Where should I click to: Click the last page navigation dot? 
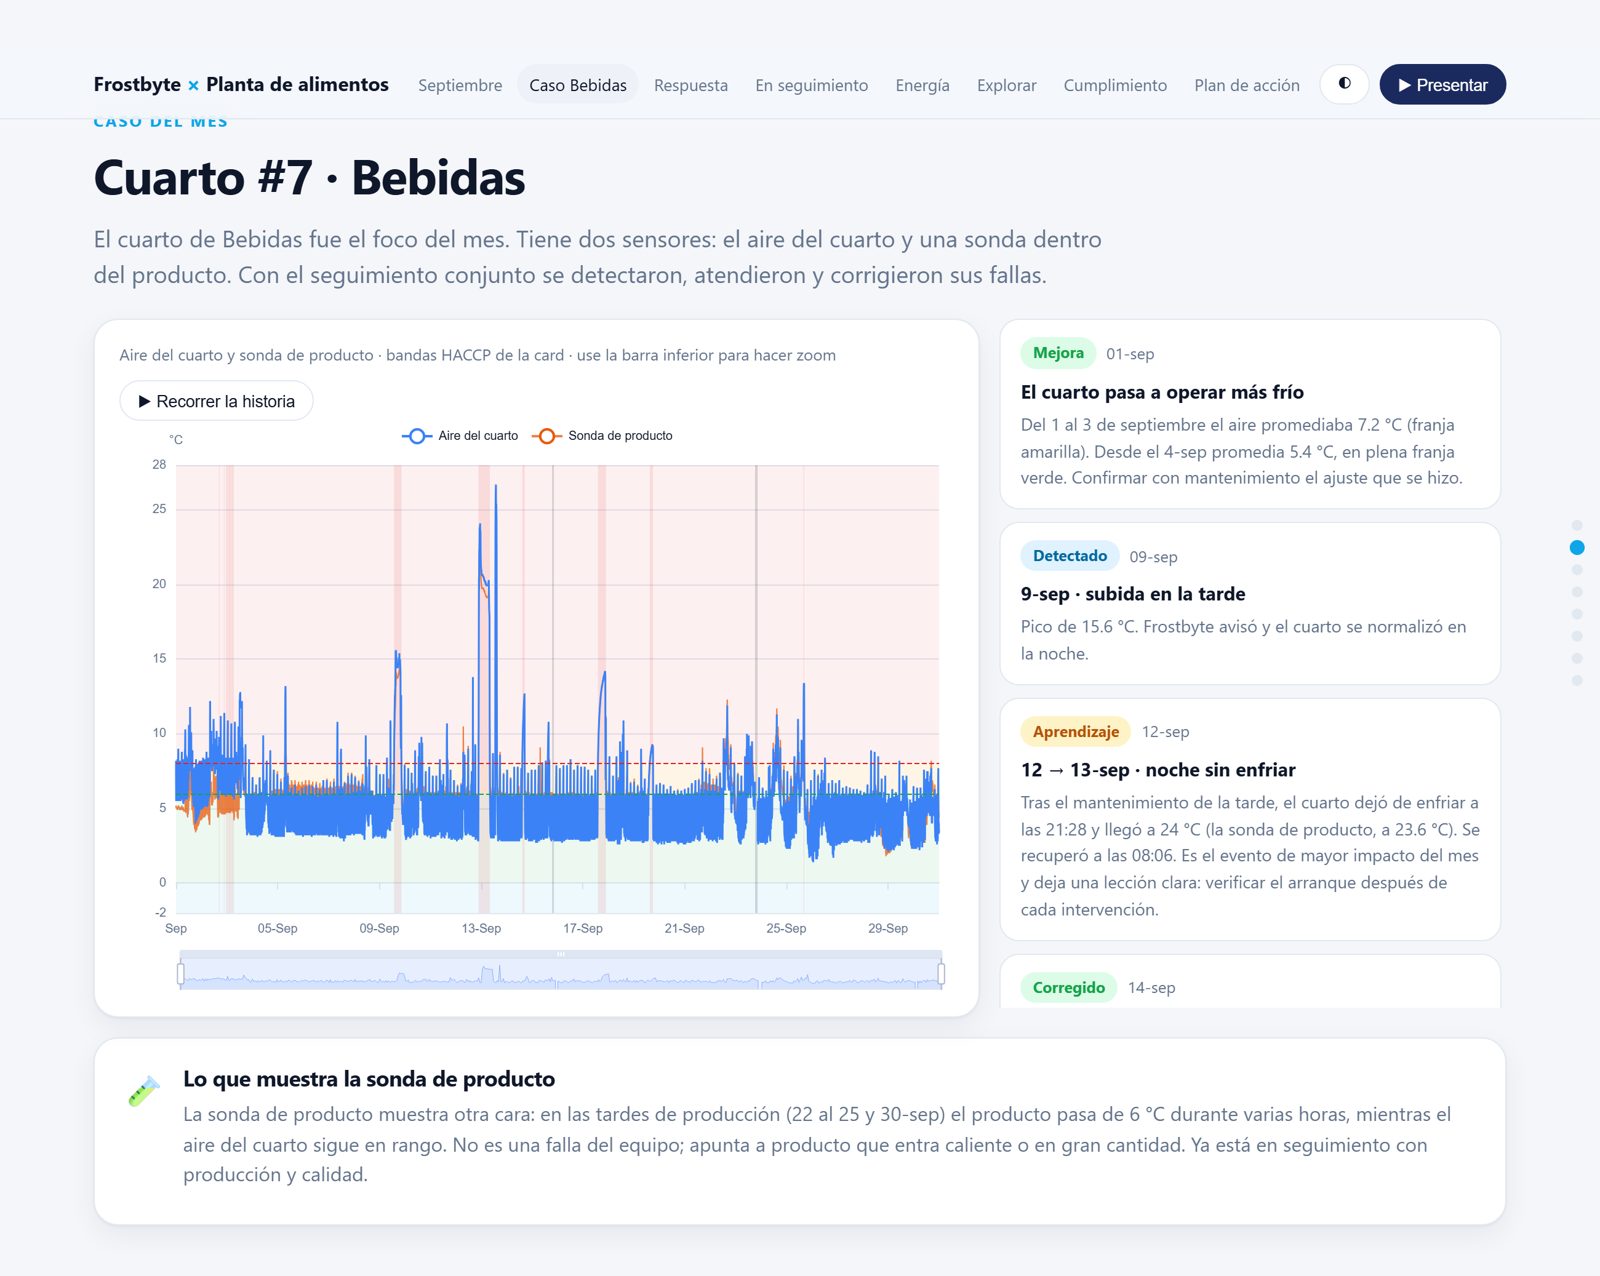1577,680
